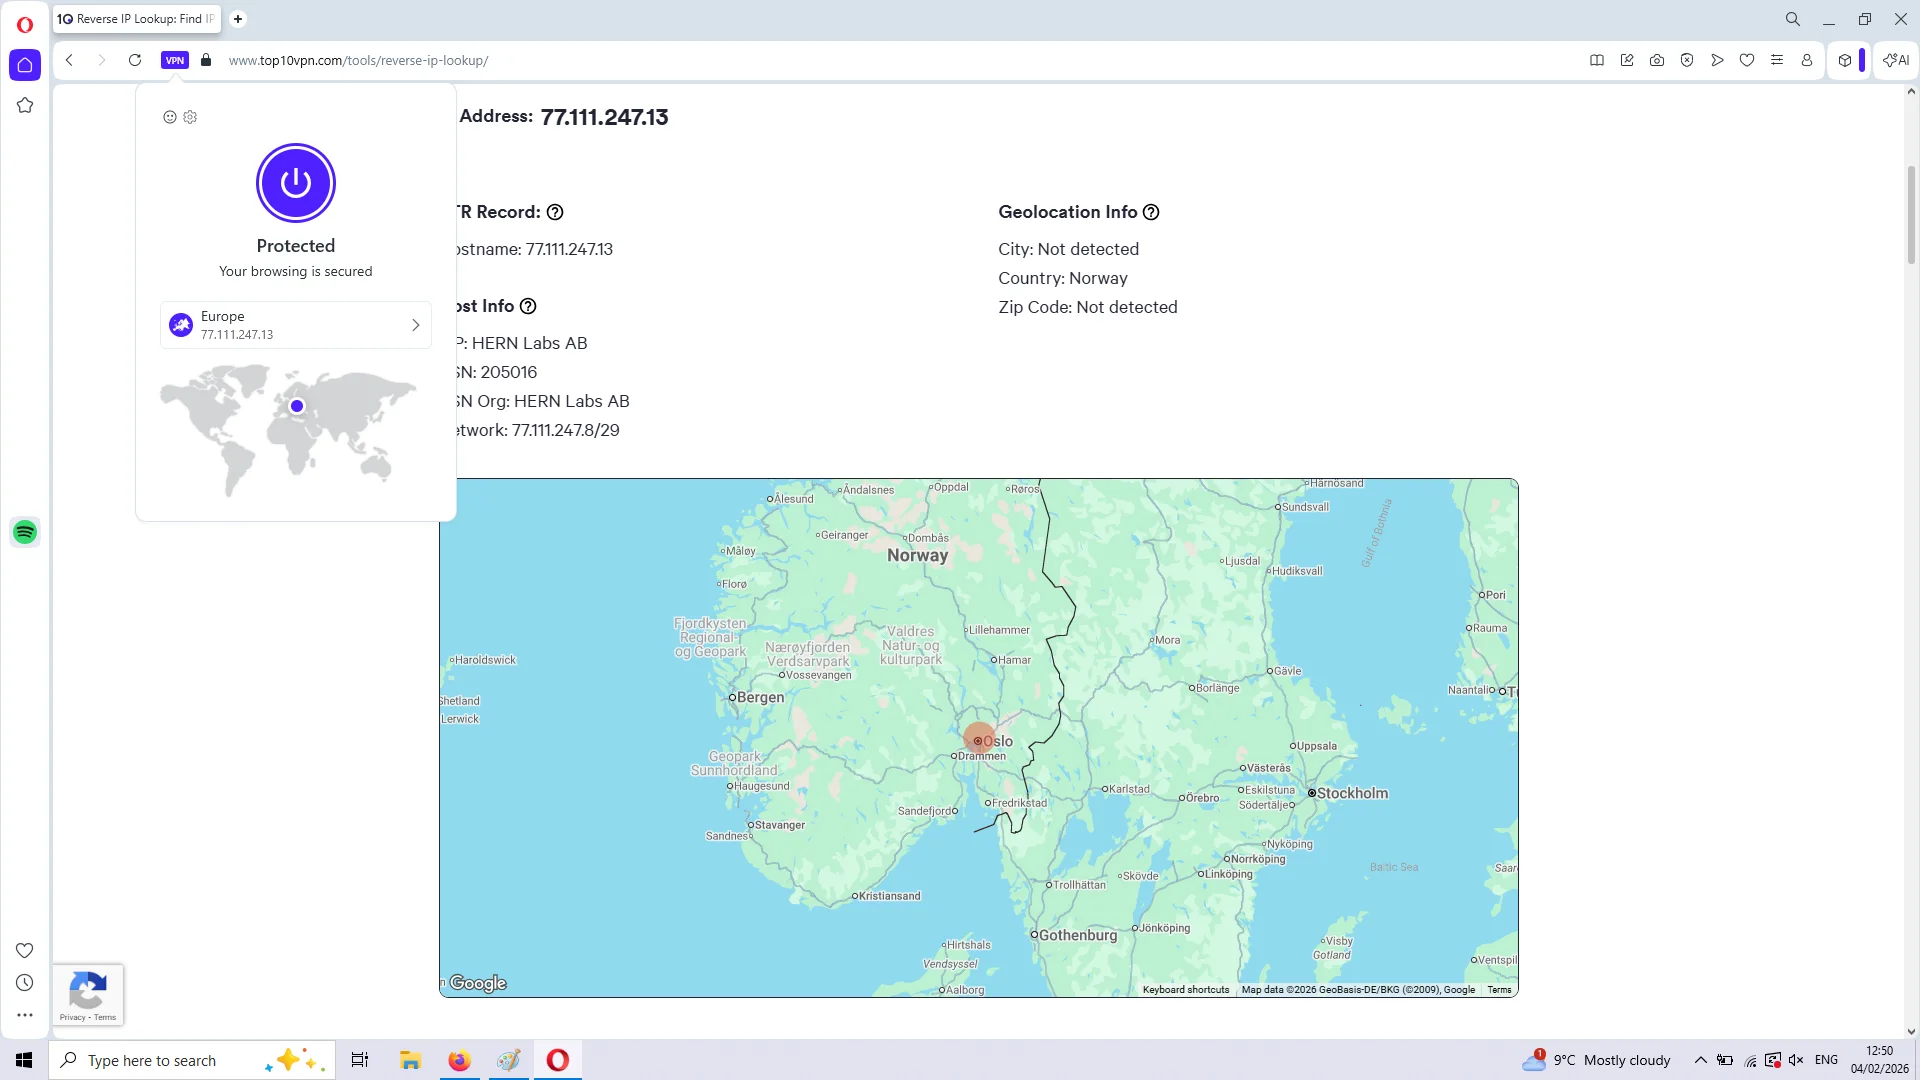
Task: Switch to the Reverse IP Lookup tab
Action: (x=136, y=19)
